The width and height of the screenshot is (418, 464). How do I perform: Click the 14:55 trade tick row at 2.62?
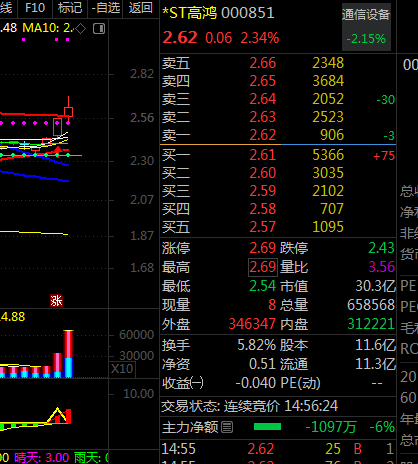278,449
